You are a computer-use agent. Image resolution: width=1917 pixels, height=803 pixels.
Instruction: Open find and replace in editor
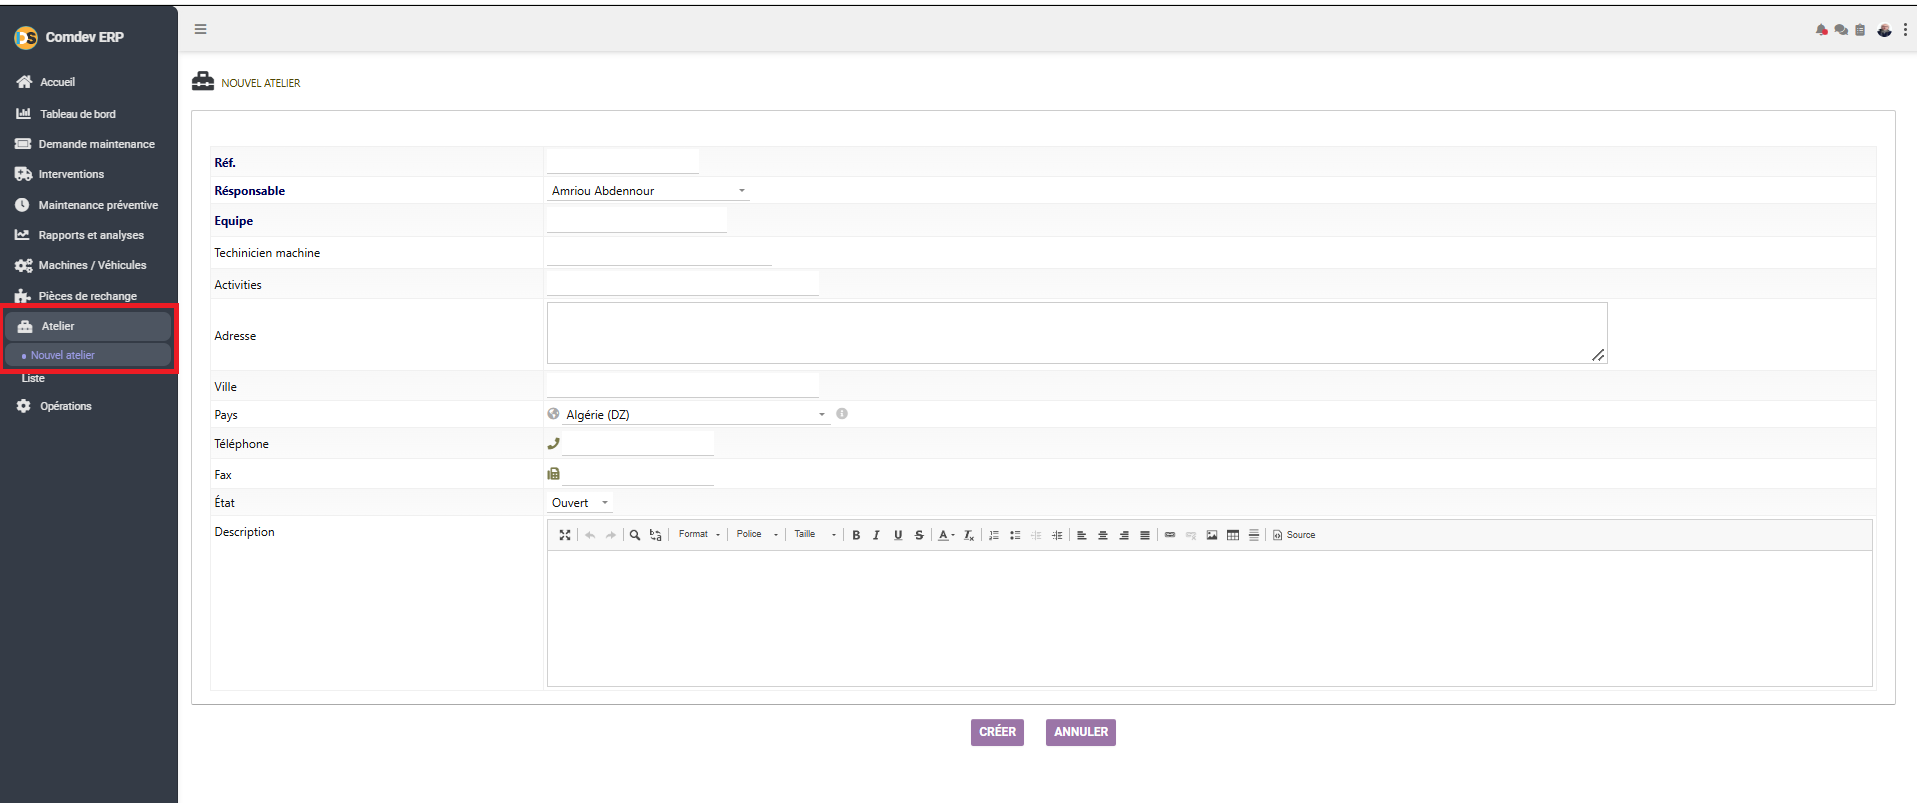[x=655, y=535]
